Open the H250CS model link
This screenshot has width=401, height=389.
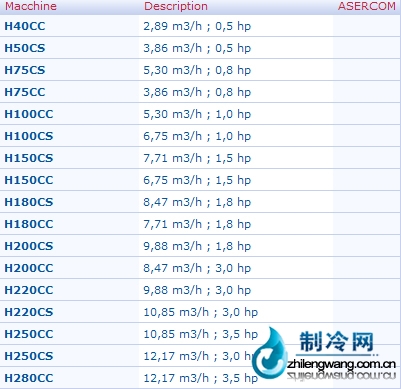pos(29,356)
